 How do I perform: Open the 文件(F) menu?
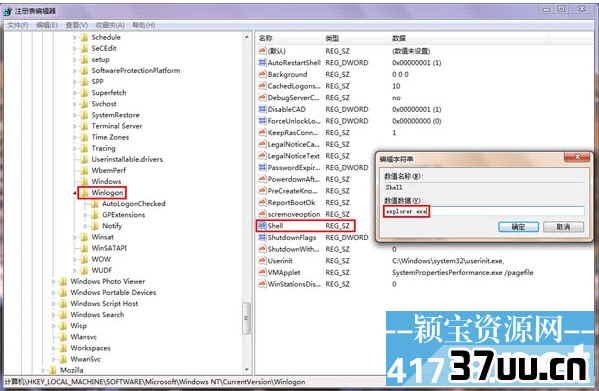pos(18,25)
